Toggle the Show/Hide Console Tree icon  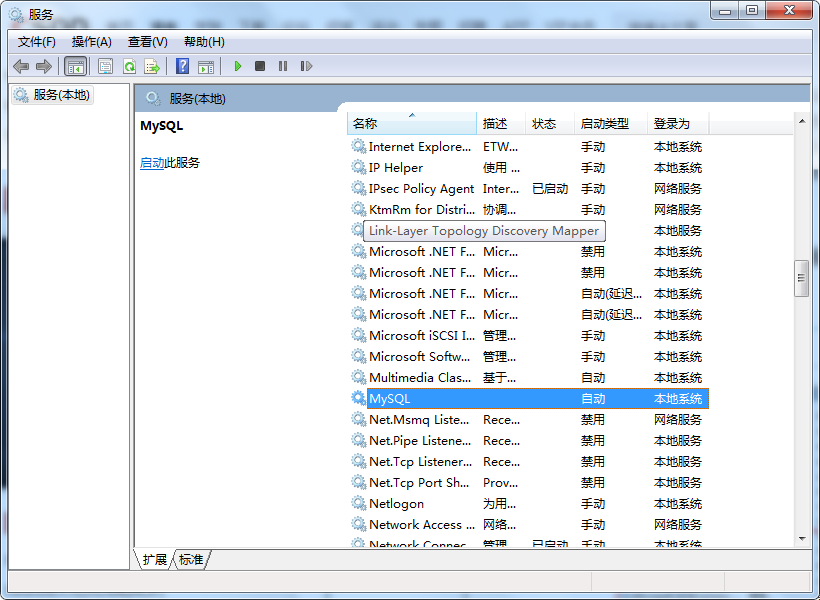pyautogui.click(x=75, y=66)
